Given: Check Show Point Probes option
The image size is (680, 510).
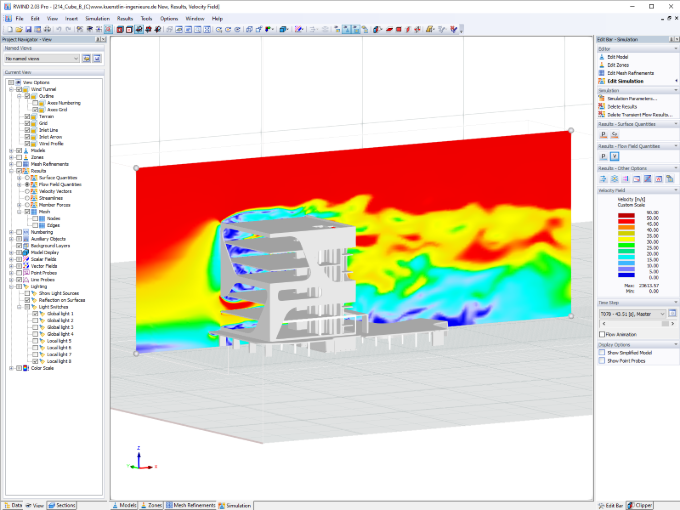Looking at the screenshot, I should click(602, 361).
